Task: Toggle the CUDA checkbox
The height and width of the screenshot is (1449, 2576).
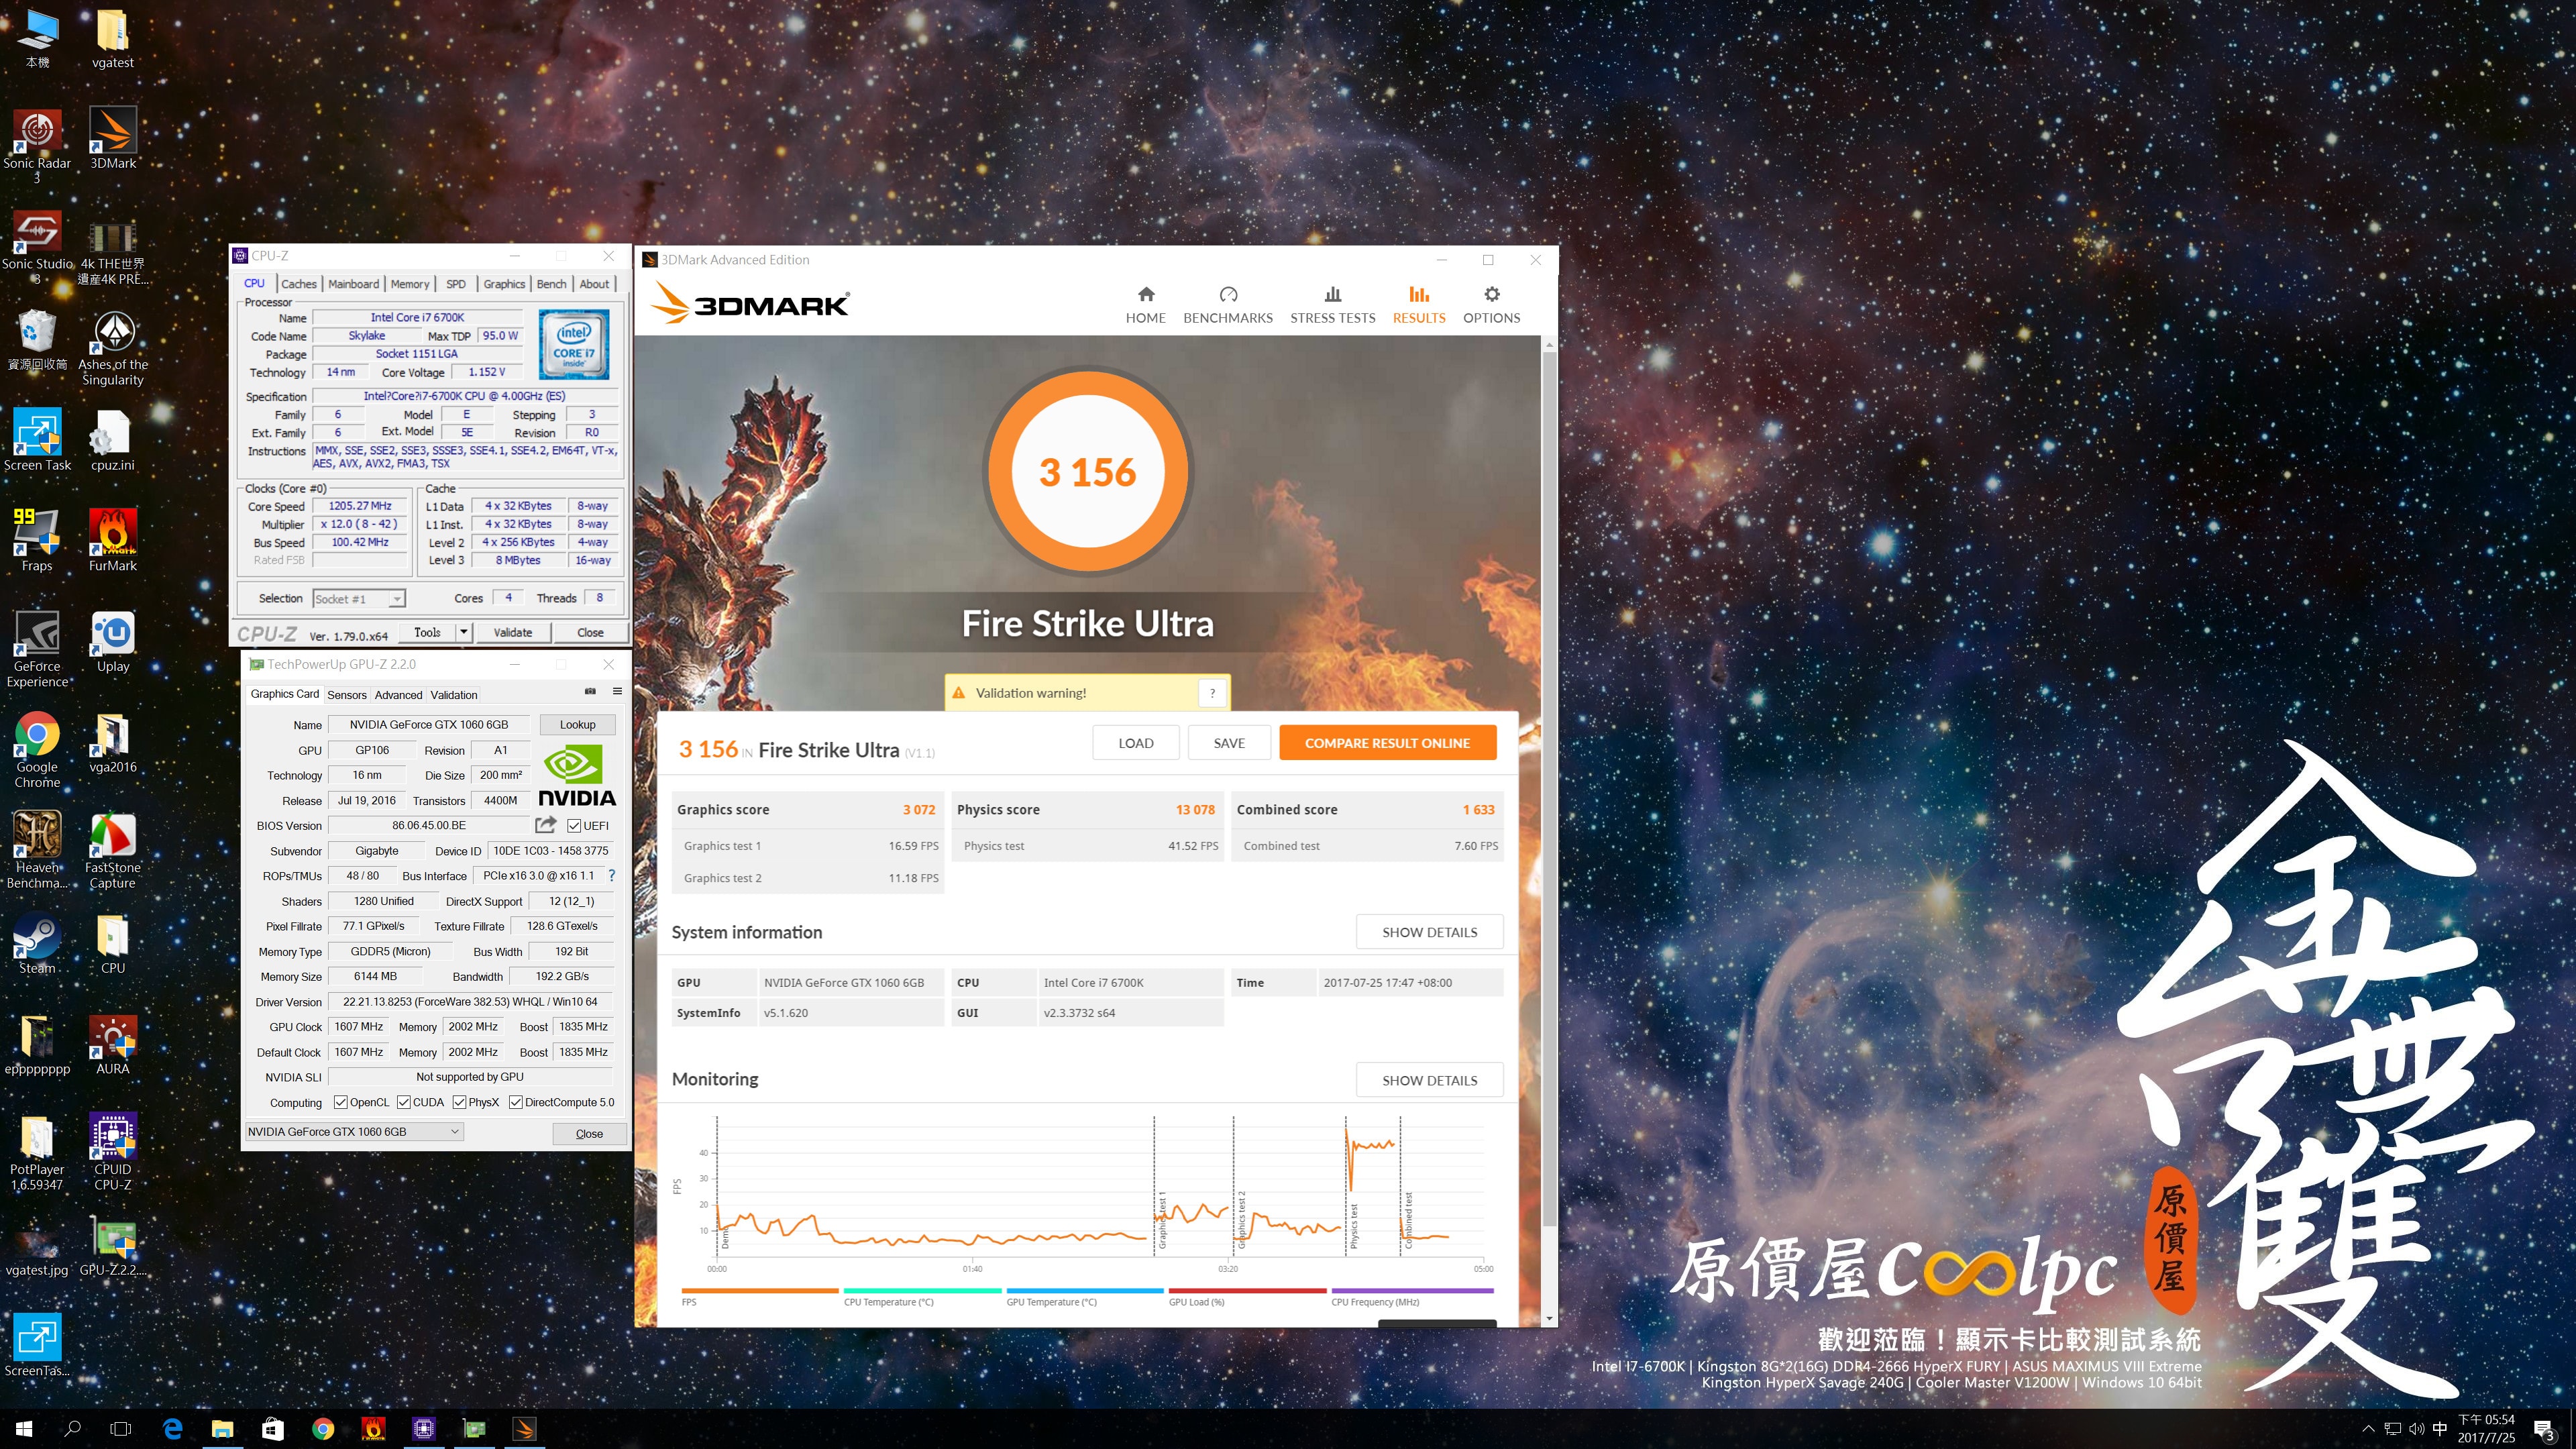Action: [404, 1103]
